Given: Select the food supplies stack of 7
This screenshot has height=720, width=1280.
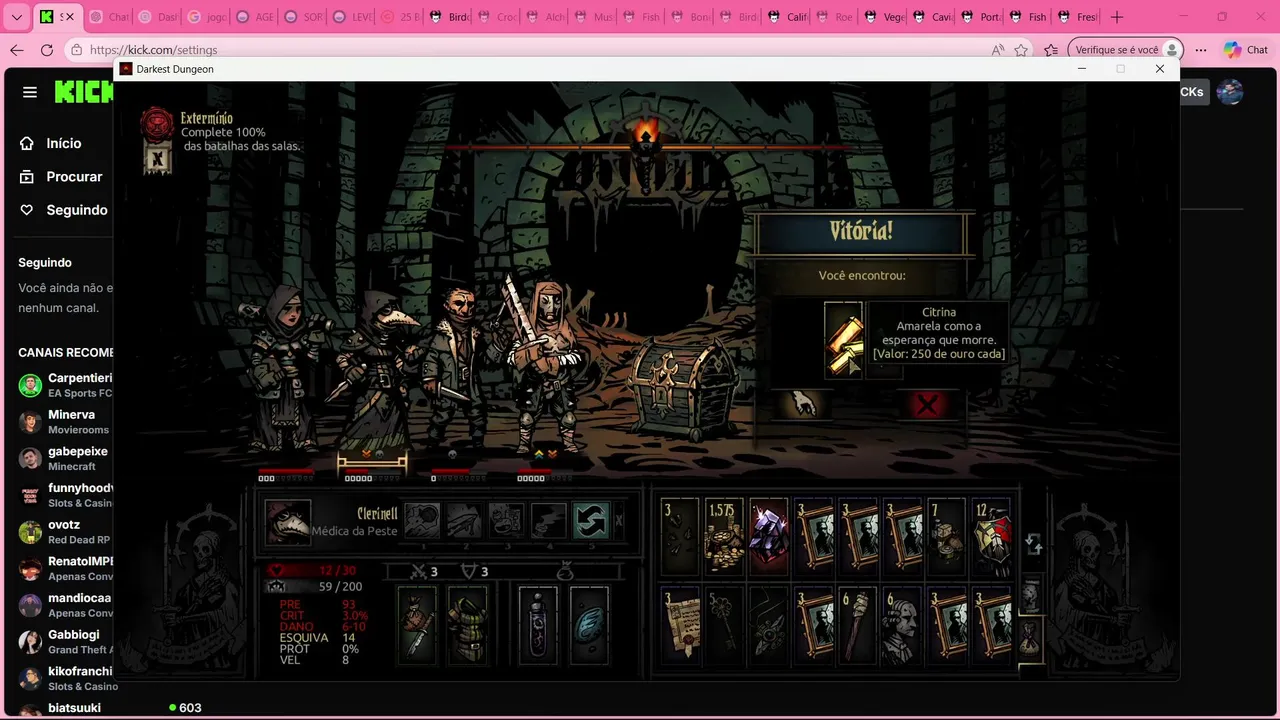Looking at the screenshot, I should 948,537.
